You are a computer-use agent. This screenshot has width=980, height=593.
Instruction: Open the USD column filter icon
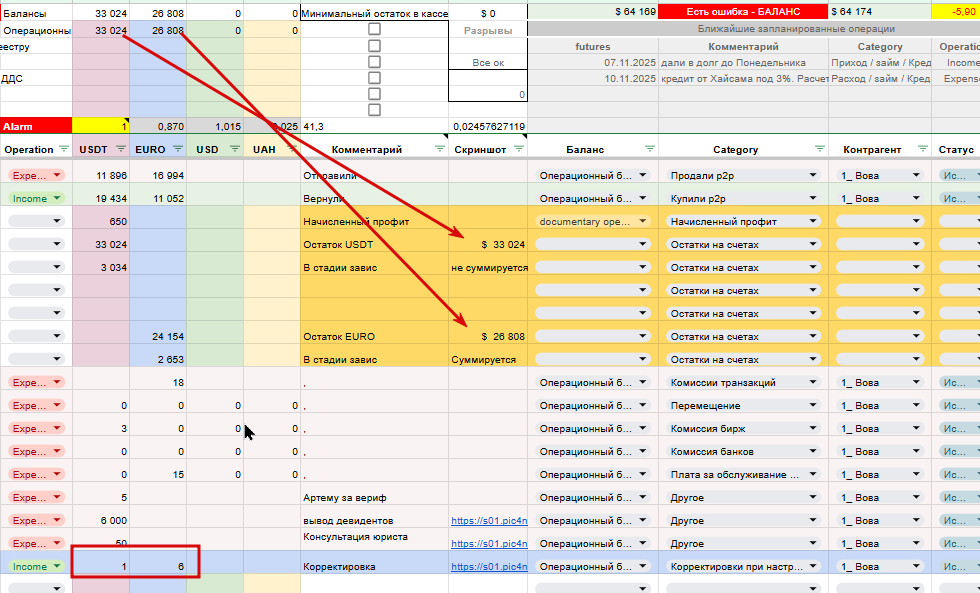click(x=235, y=149)
